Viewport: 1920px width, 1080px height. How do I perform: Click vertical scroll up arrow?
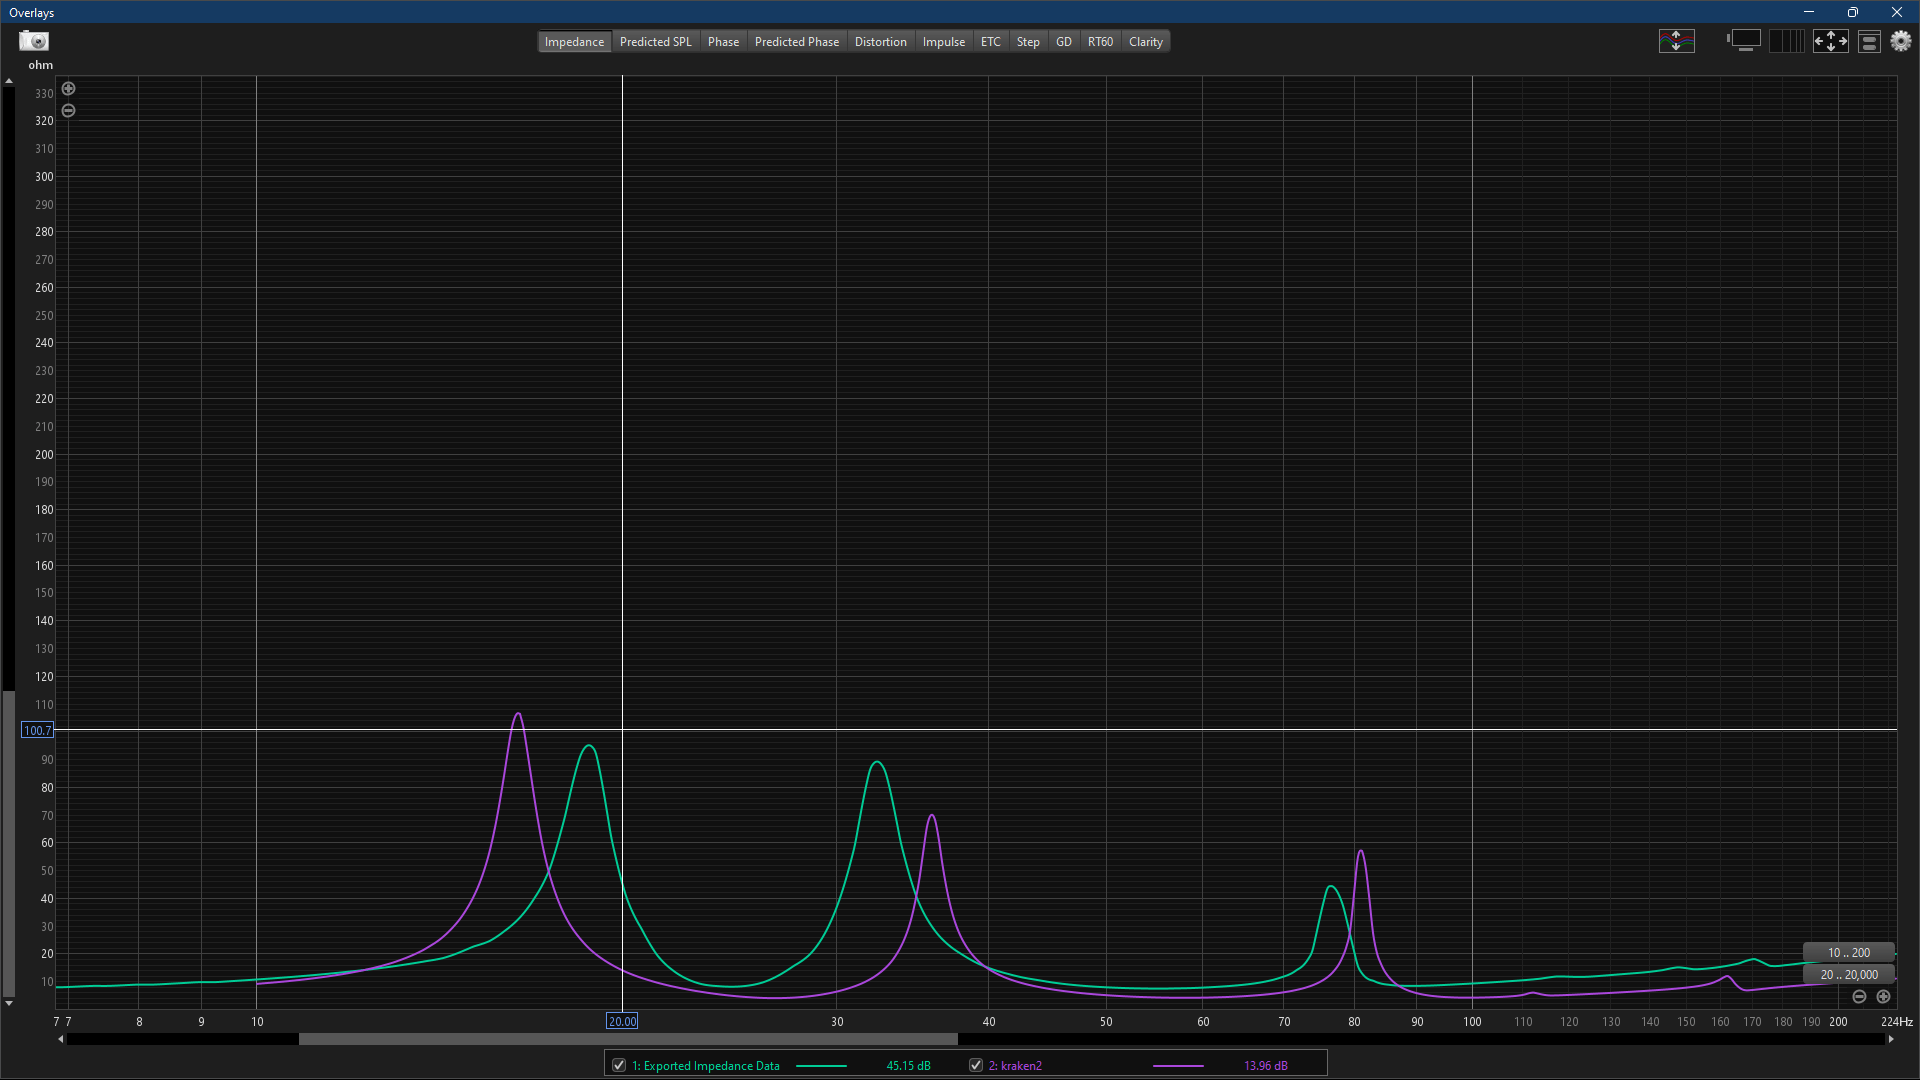(x=9, y=81)
